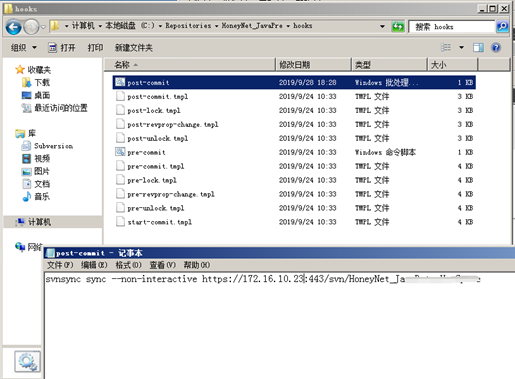
Task: Open Notepad 帮助(H) menu
Action: pyautogui.click(x=197, y=265)
